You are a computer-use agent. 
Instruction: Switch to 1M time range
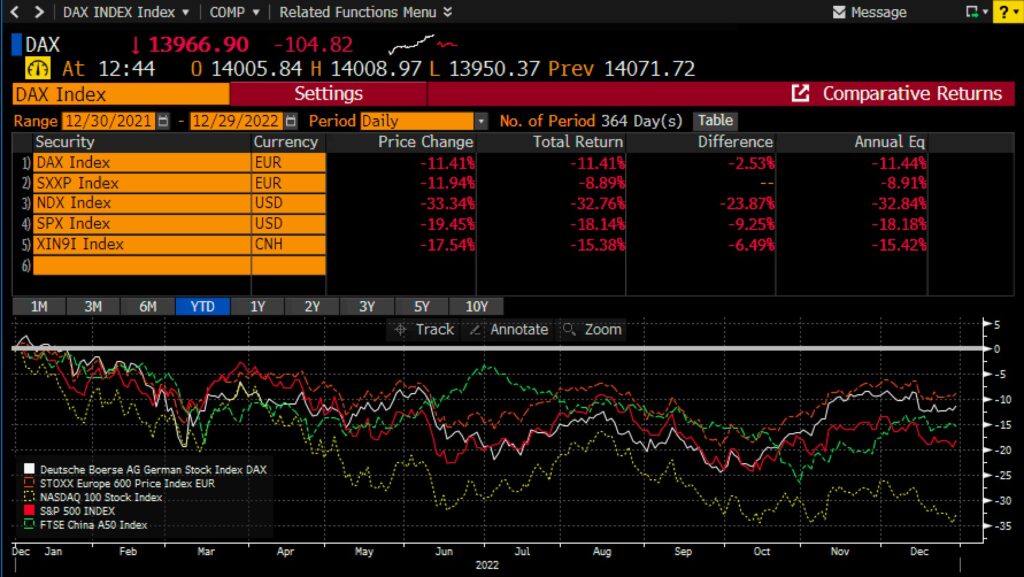[x=39, y=307]
